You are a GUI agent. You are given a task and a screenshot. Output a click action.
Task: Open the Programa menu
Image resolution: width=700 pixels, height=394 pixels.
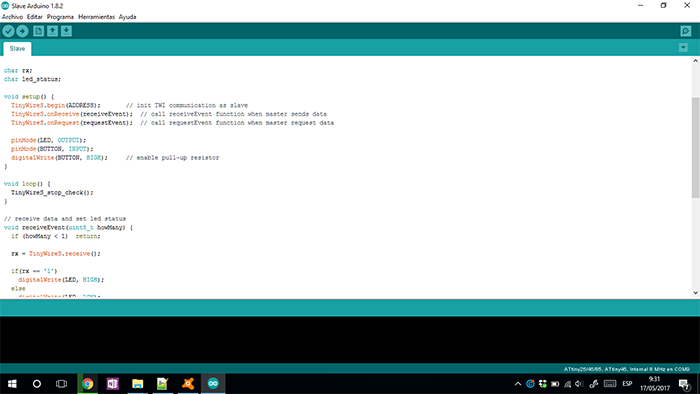(60, 17)
